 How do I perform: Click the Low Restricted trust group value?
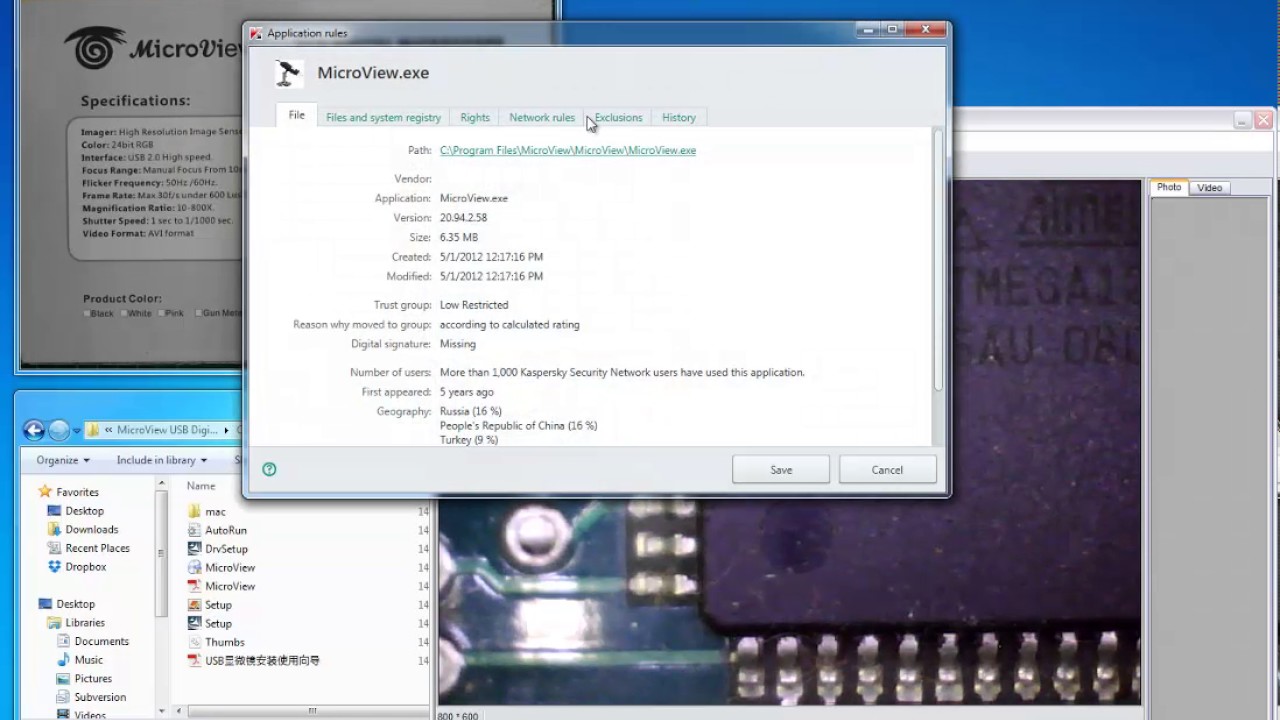tap(474, 304)
